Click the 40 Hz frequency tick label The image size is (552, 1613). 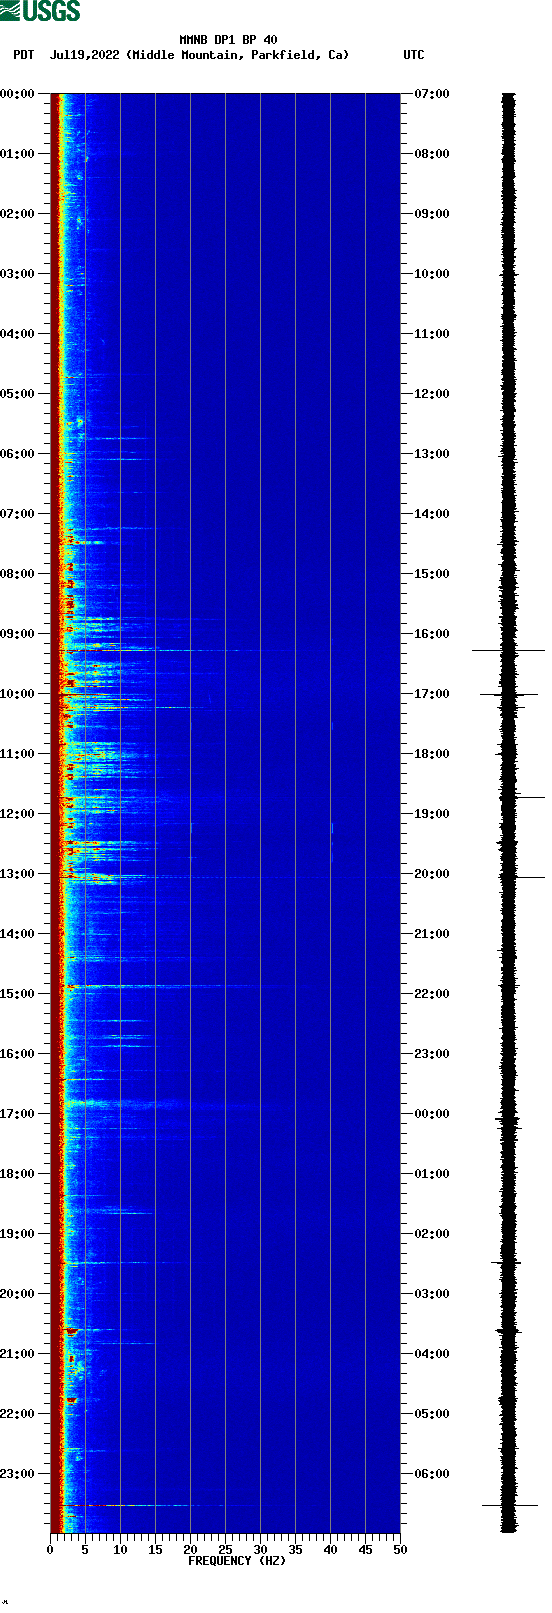330,1550
